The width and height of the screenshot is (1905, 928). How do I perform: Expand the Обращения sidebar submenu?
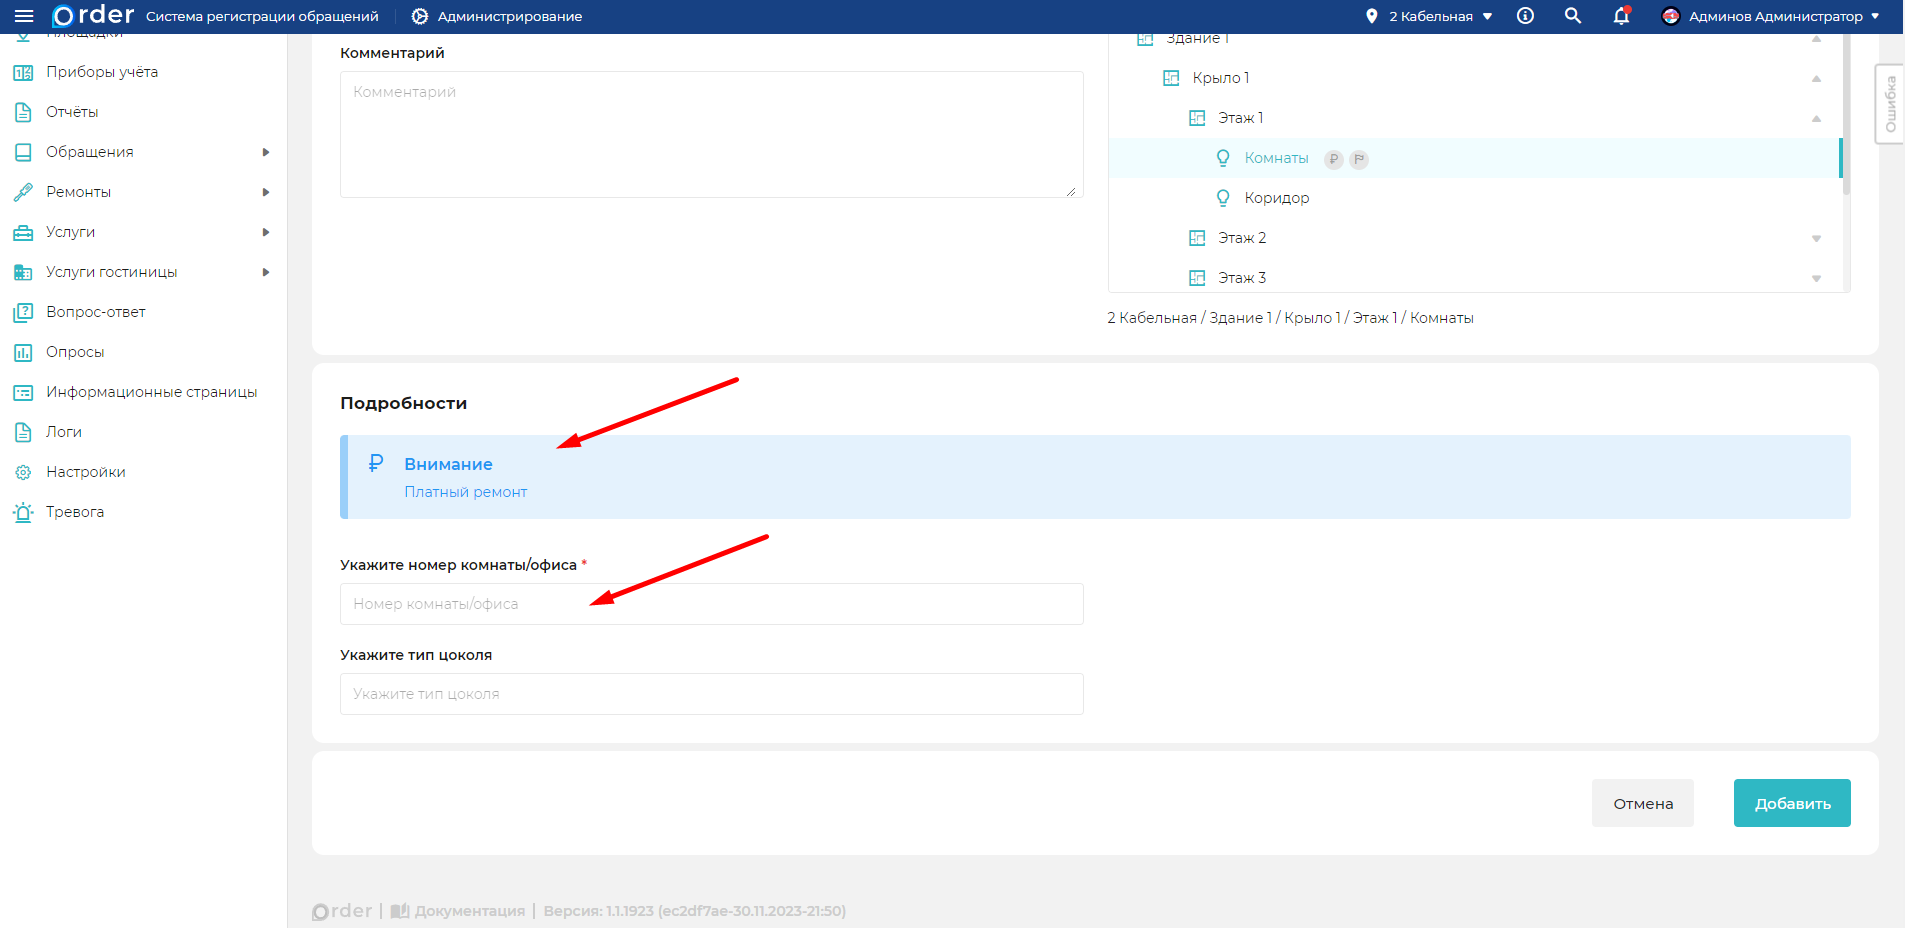266,152
